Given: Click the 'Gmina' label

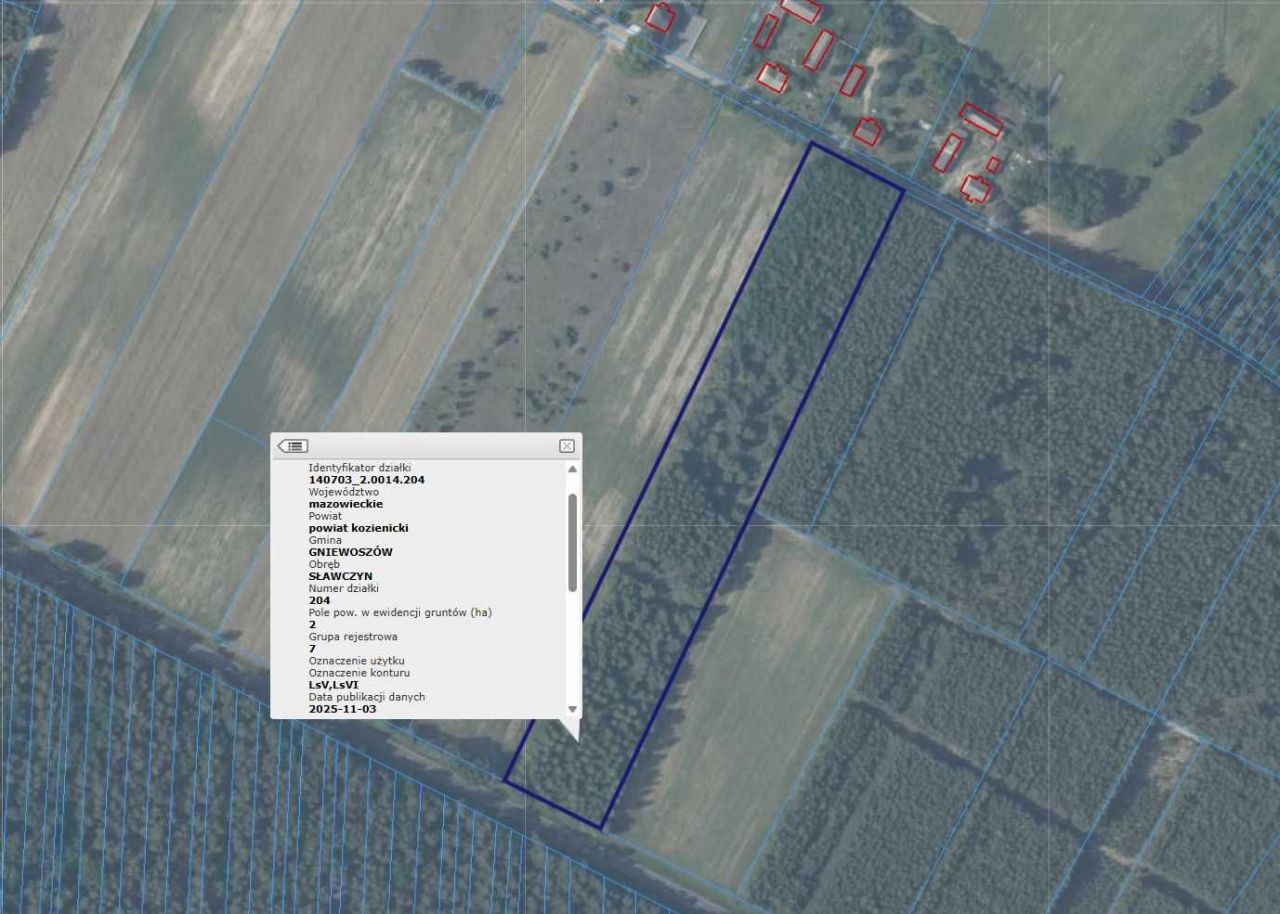Looking at the screenshot, I should pyautogui.click(x=326, y=540).
